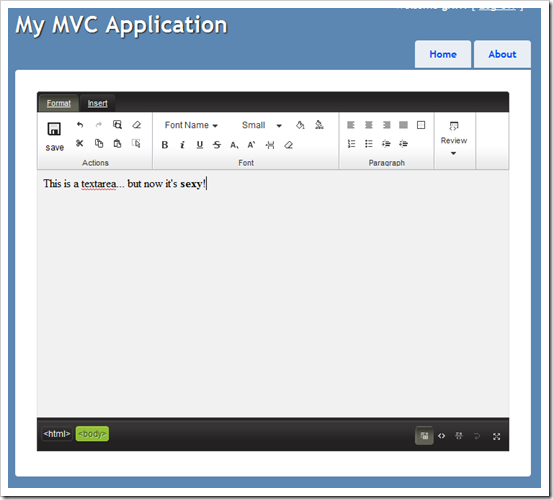
Task: Open the Font Name dropdown
Action: pos(191,125)
